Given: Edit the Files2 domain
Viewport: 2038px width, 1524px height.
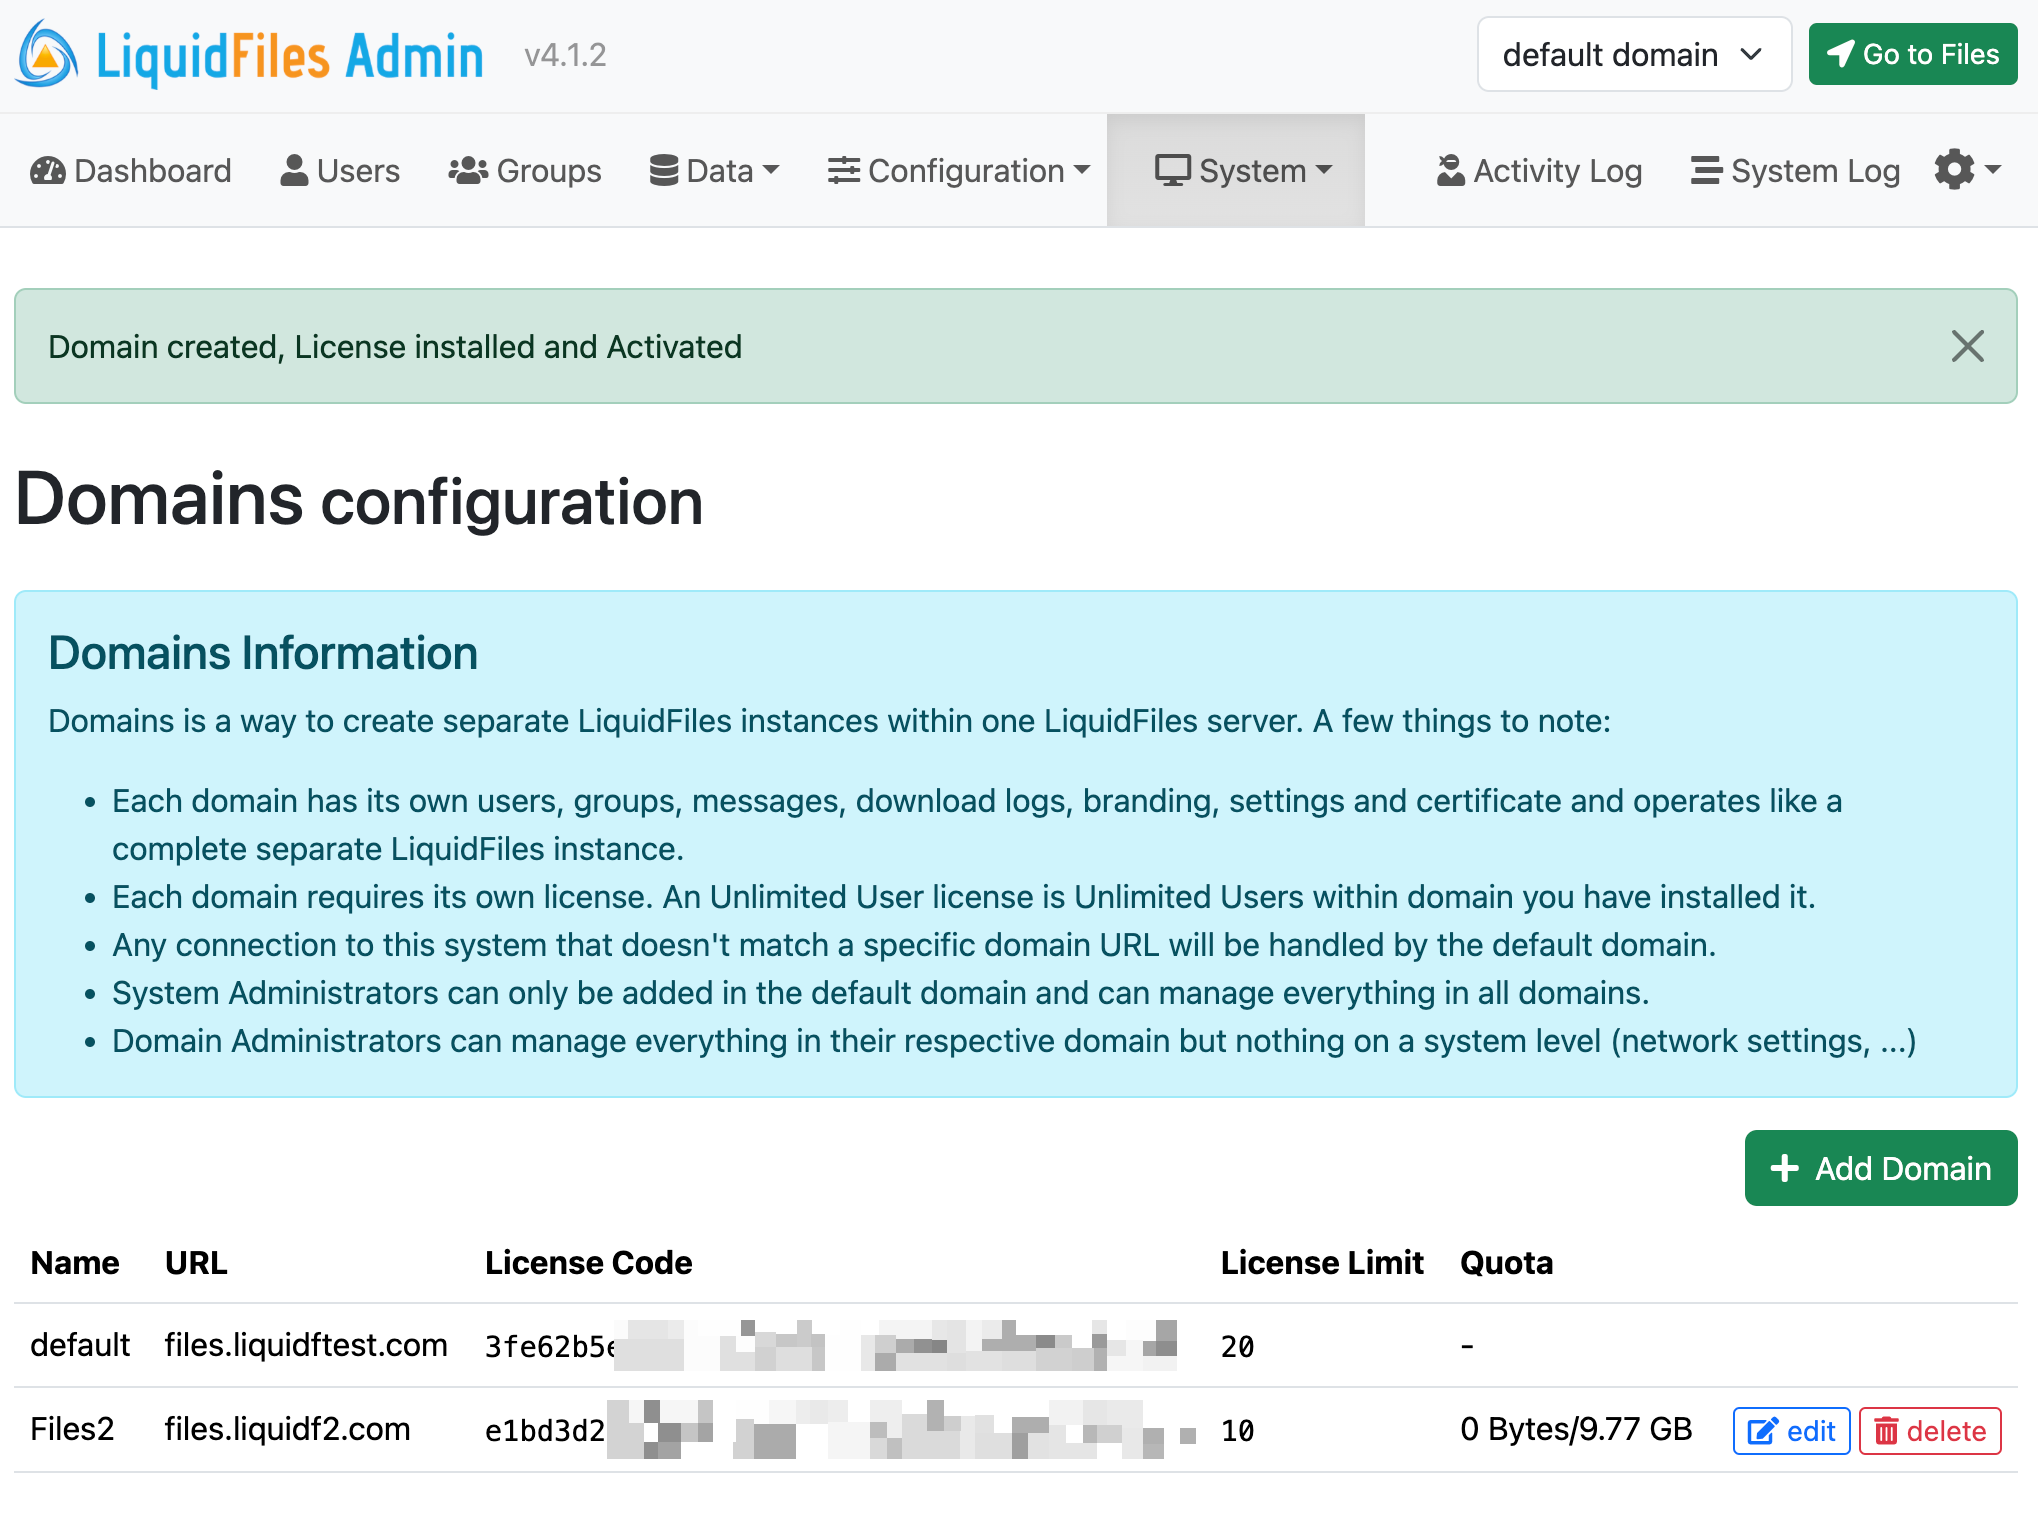Looking at the screenshot, I should coord(1790,1430).
